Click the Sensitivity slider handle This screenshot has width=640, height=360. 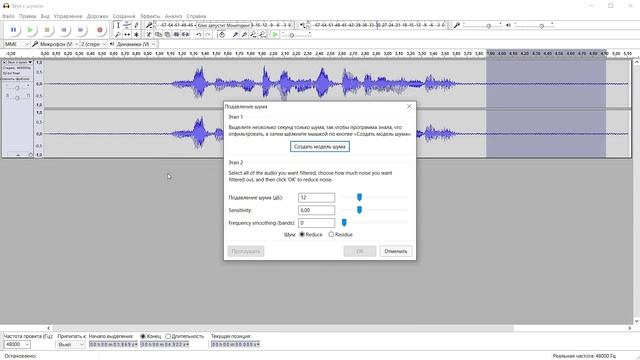pyautogui.click(x=359, y=210)
